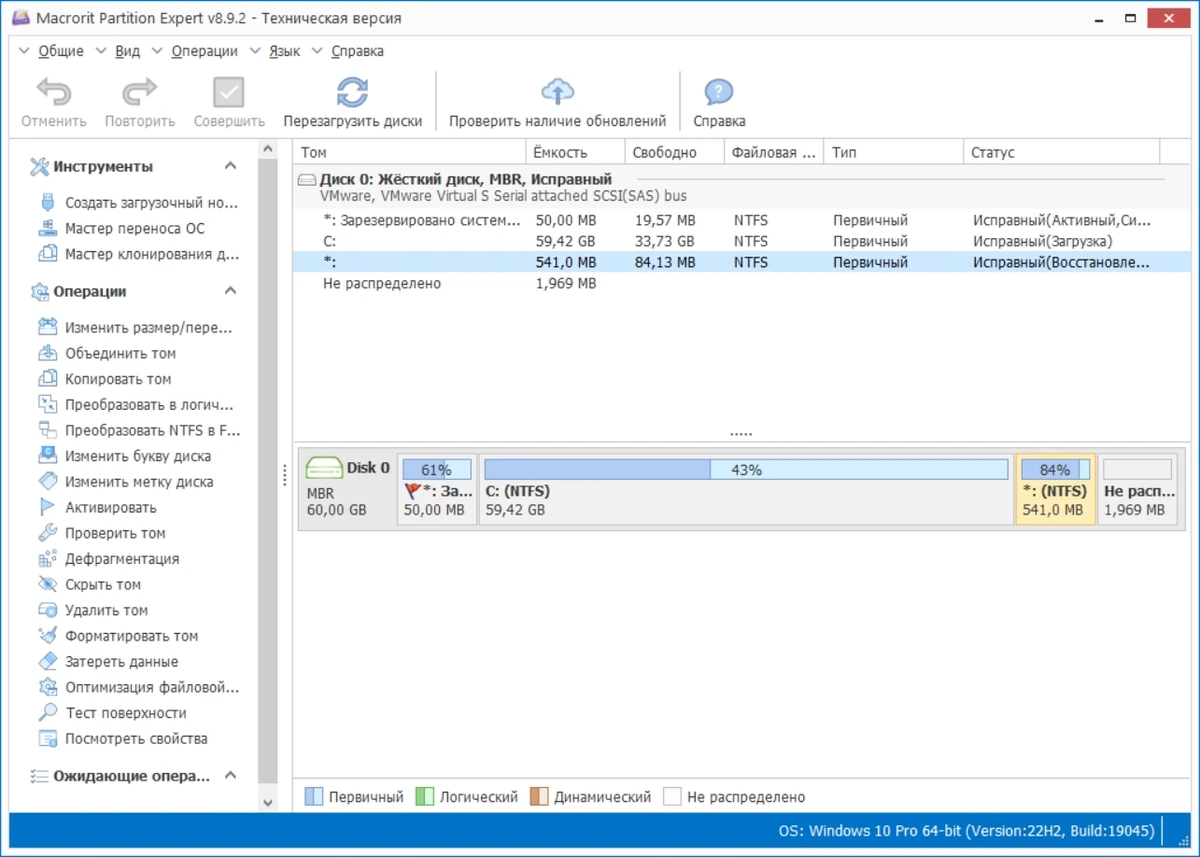Image resolution: width=1200 pixels, height=857 pixels.
Task: Click the sidebar scrollbar down arrow
Action: point(267,801)
